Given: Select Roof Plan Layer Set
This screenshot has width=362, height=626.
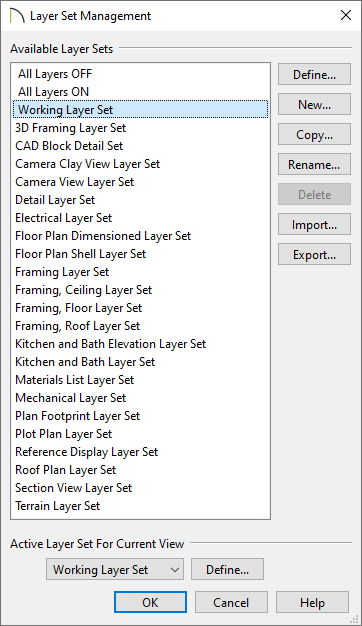Looking at the screenshot, I should tap(140, 470).
